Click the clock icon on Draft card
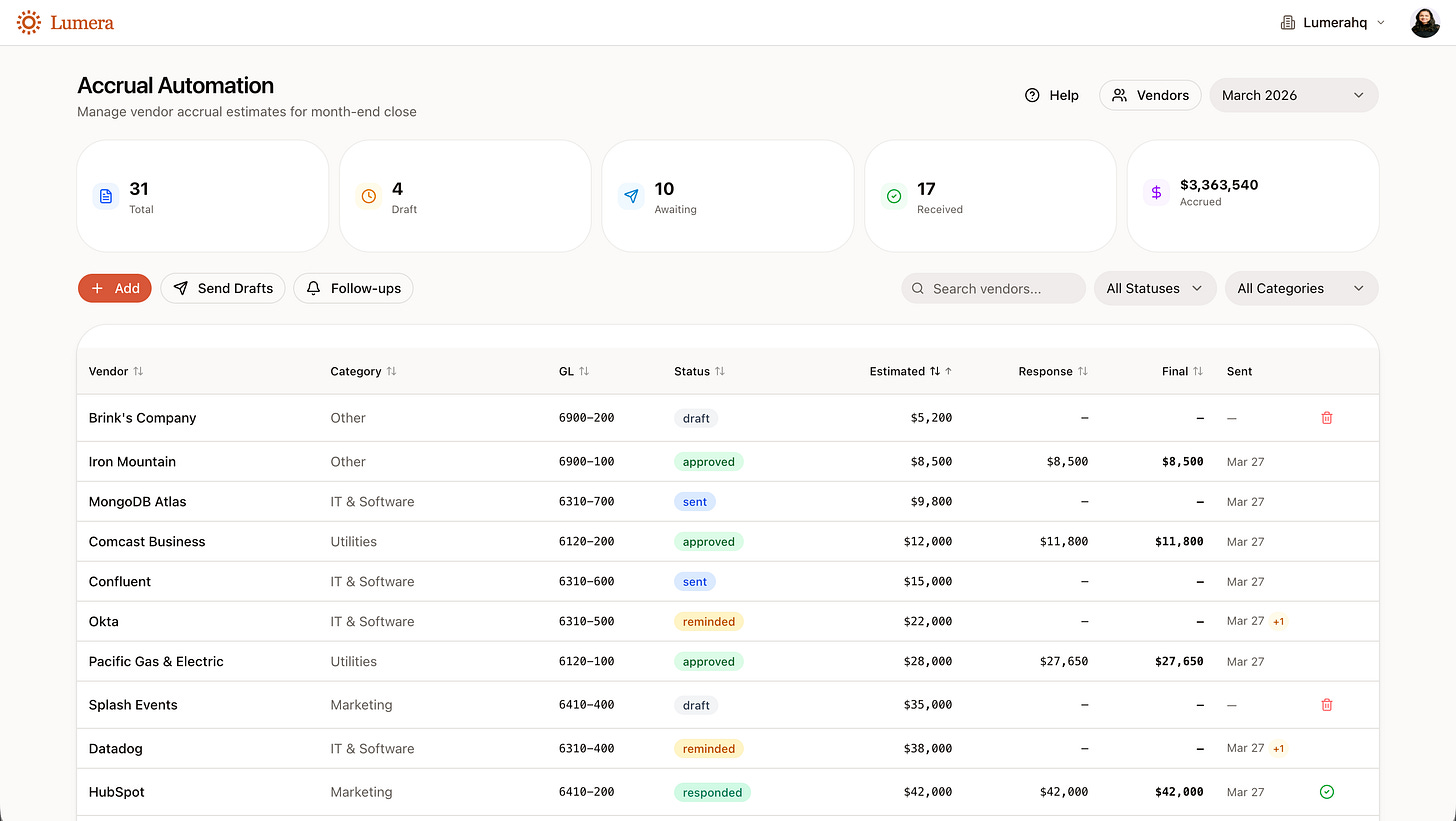 (x=368, y=196)
